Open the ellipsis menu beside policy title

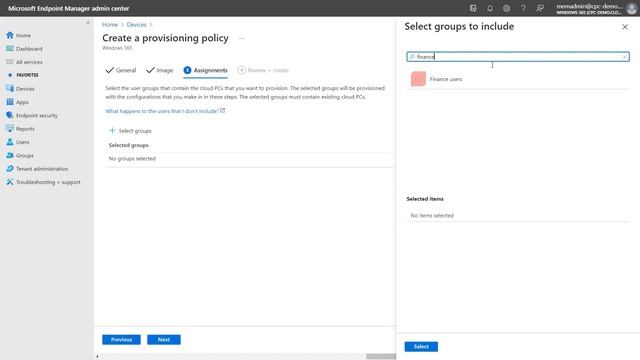(241, 38)
